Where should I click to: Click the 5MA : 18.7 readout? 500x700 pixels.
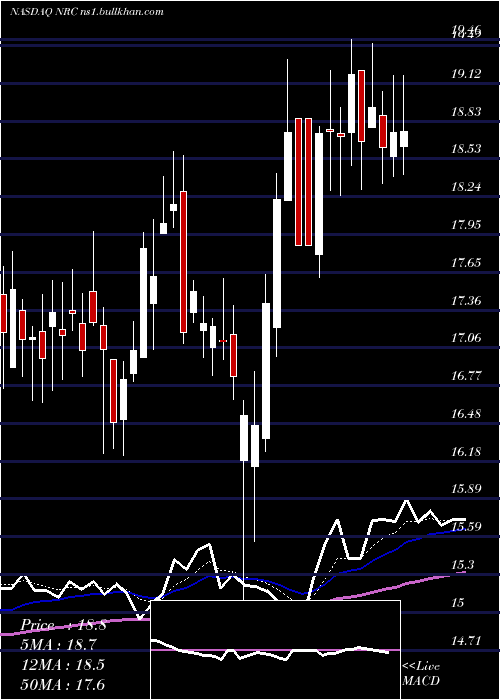59,645
